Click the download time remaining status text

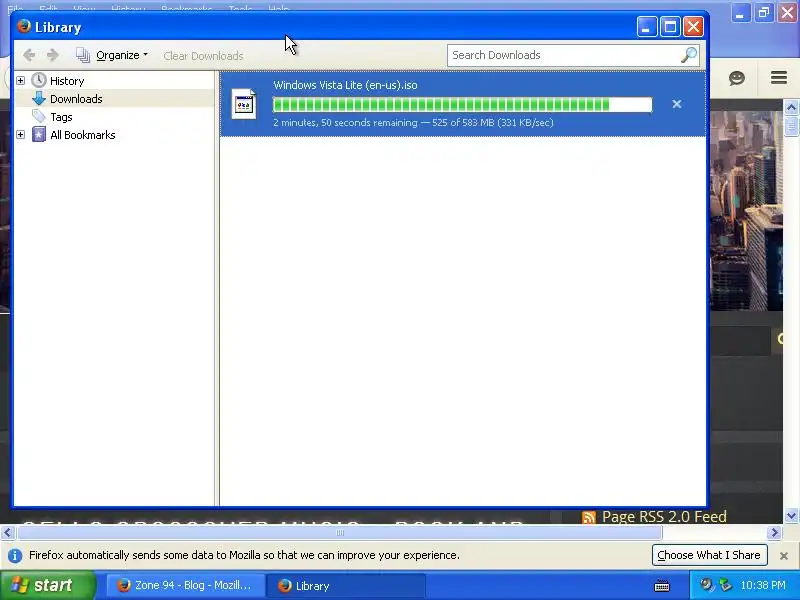[x=413, y=122]
